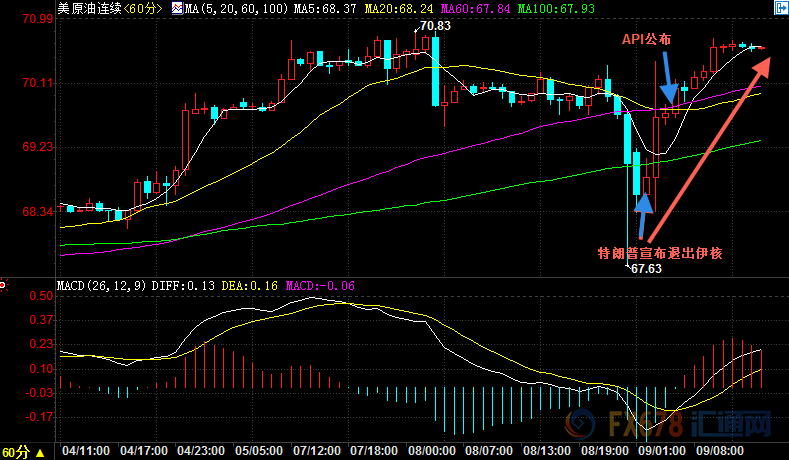The width and height of the screenshot is (789, 460).
Task: Click the MA indicator chart icon
Action: coord(177,8)
